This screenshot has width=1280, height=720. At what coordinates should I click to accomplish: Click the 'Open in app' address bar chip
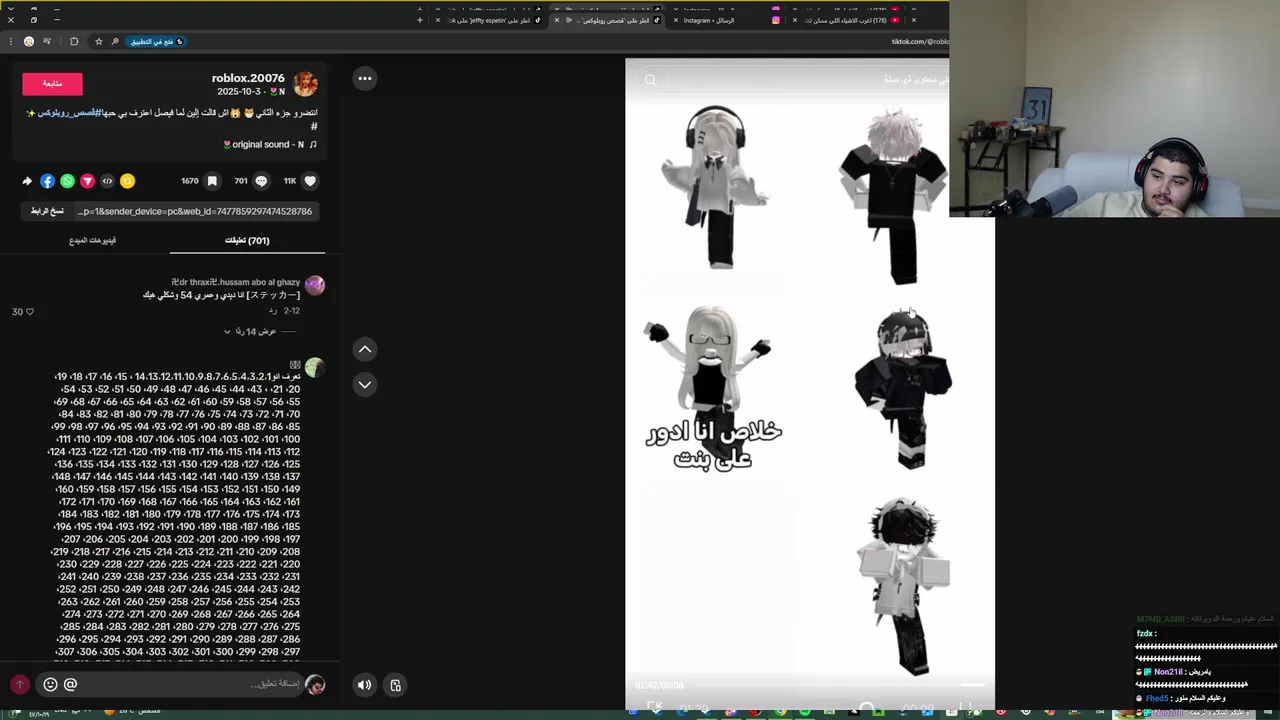(x=157, y=41)
